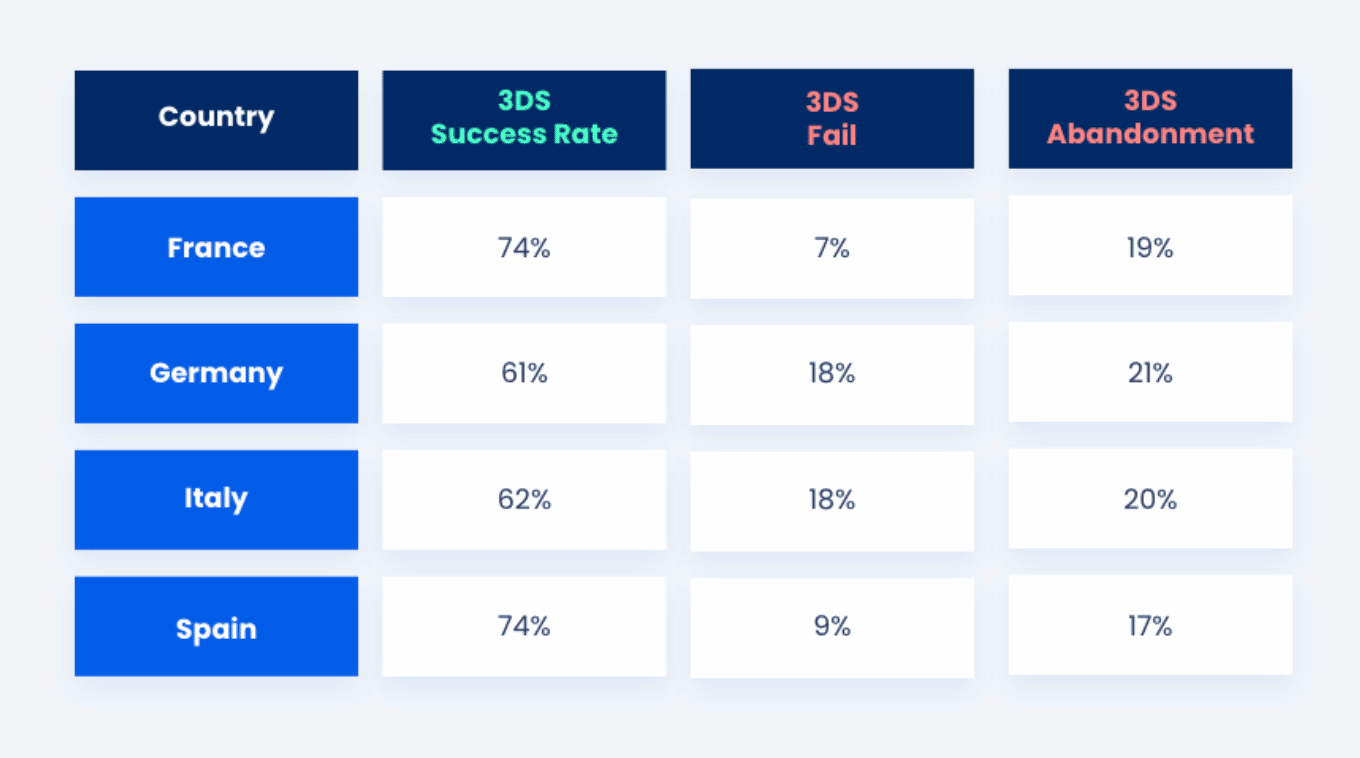Click the France row label
The height and width of the screenshot is (758, 1360).
[216, 247]
